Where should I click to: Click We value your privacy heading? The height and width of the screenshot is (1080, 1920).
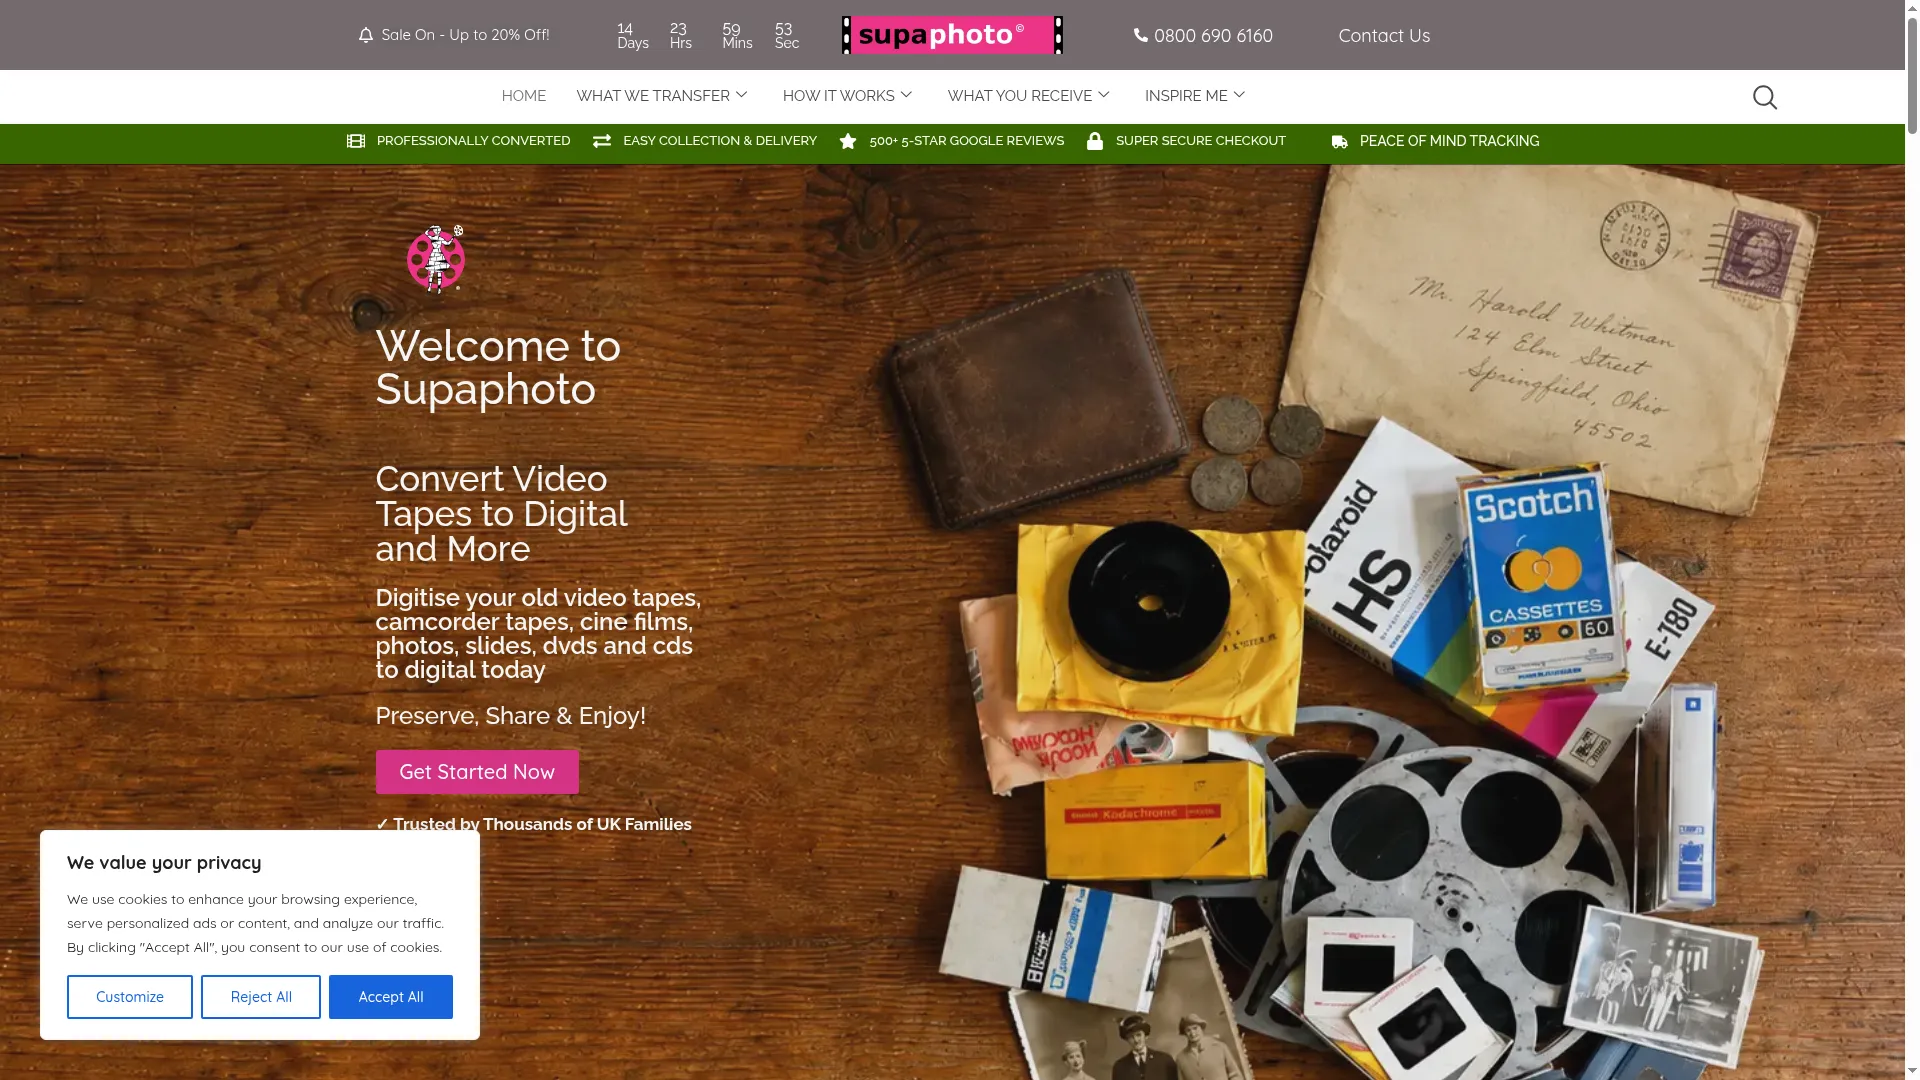coord(164,863)
